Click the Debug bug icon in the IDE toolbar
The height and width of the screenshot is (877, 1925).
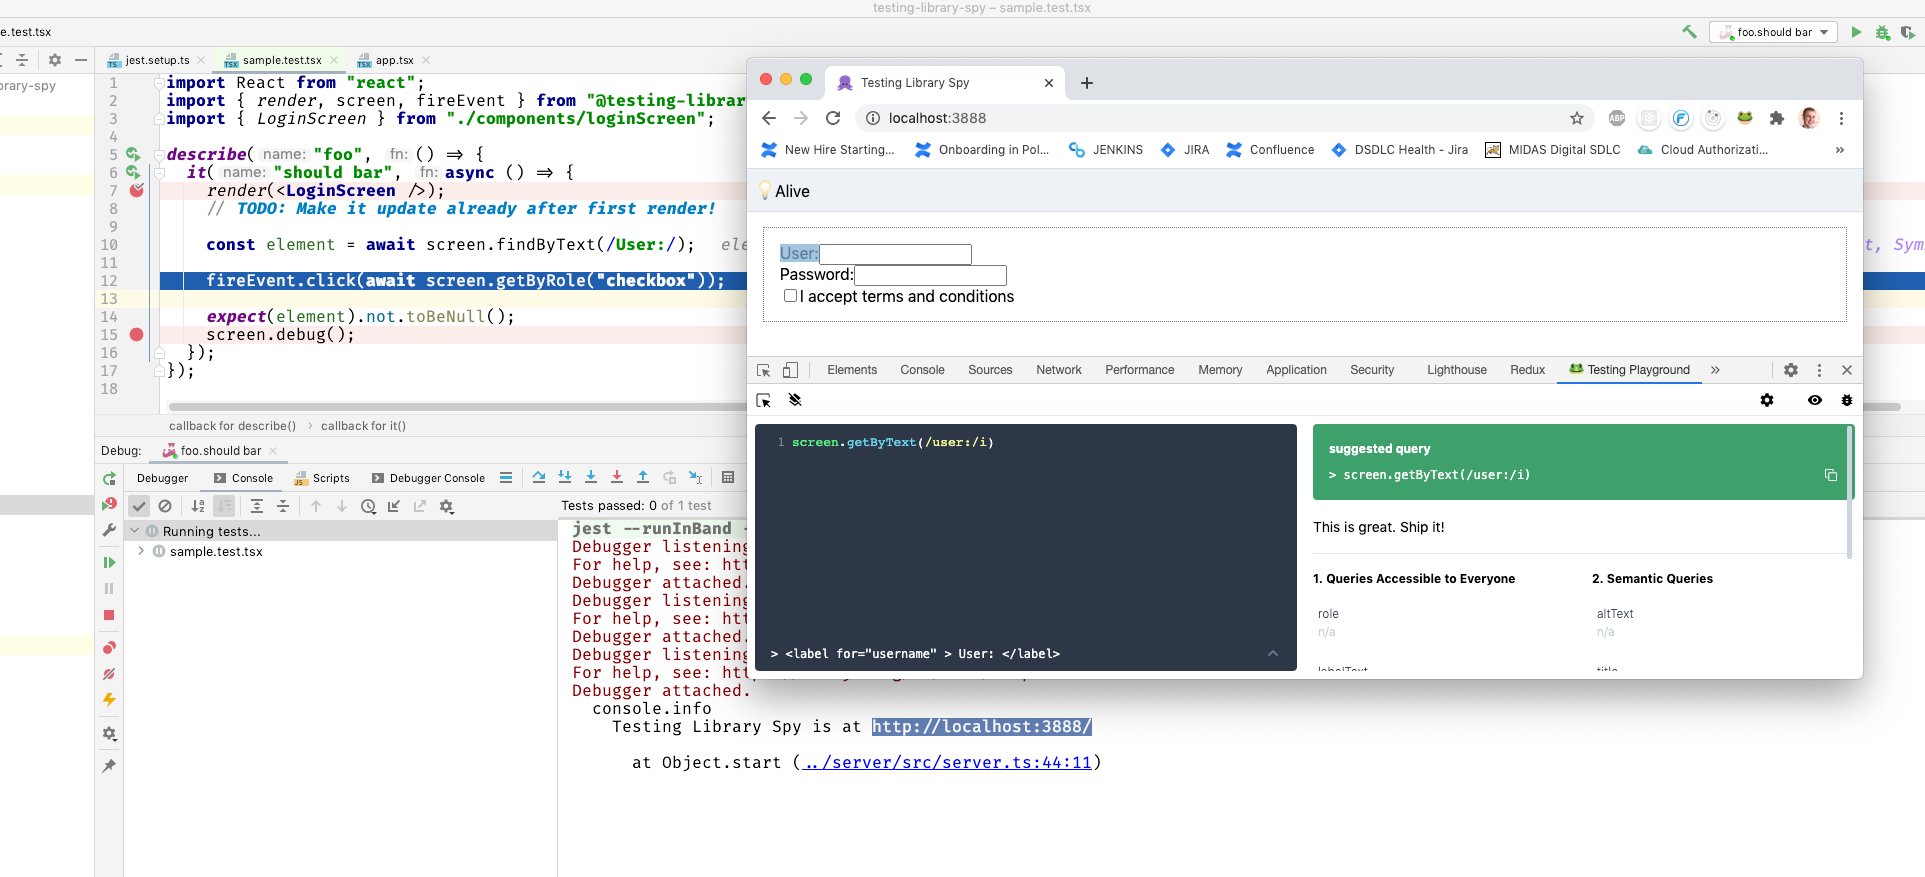1882,32
